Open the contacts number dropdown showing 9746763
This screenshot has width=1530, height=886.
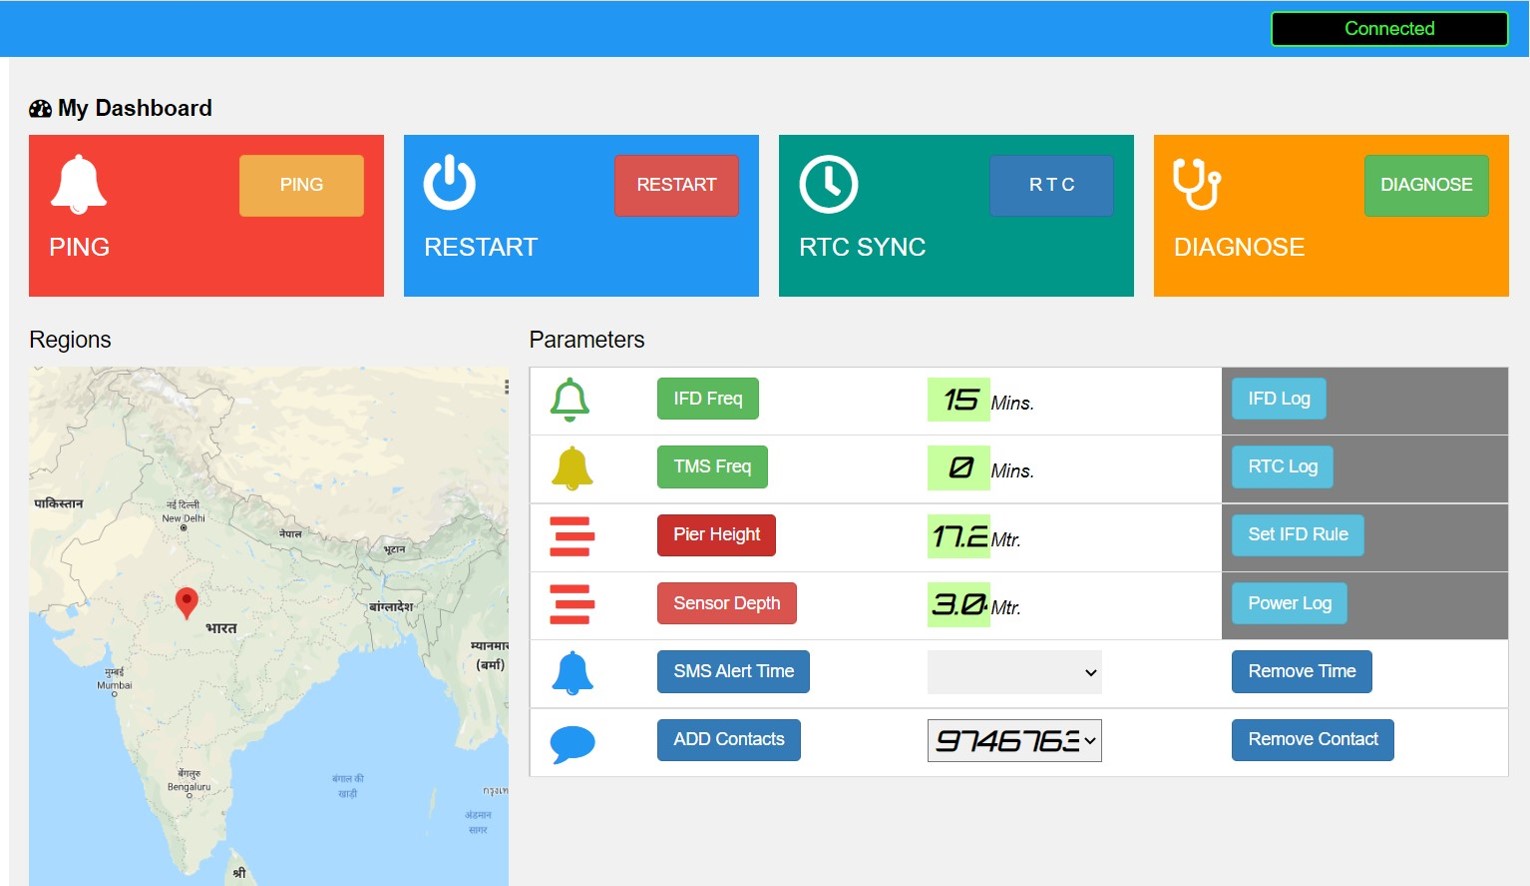click(x=1014, y=740)
